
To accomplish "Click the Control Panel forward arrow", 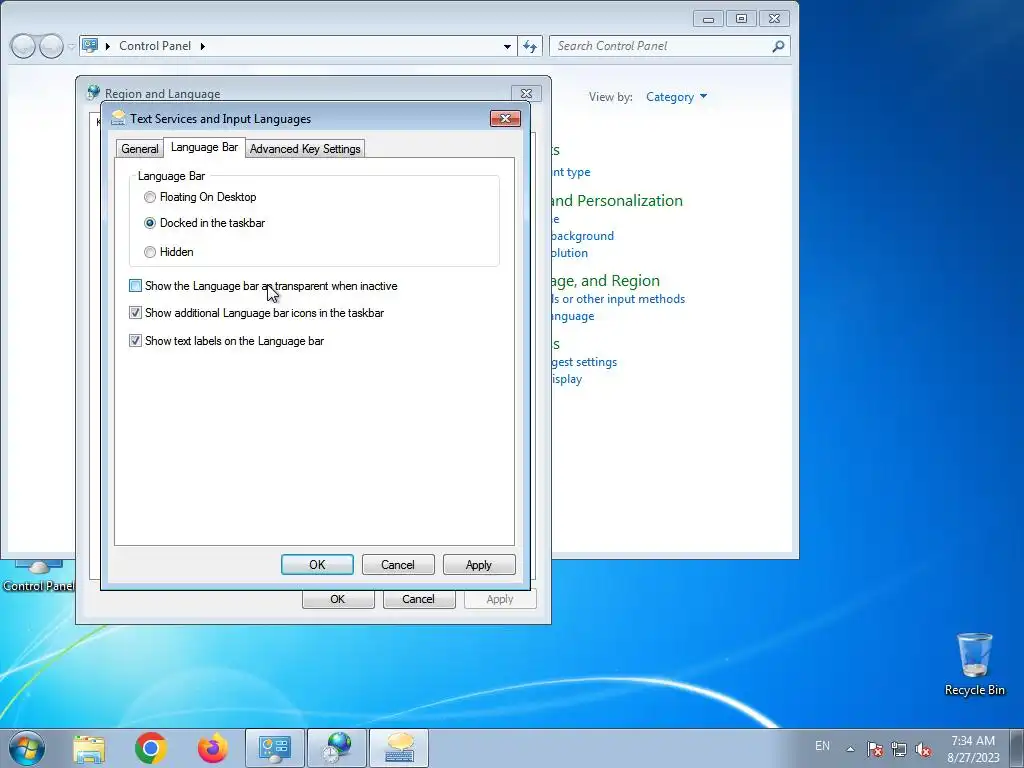I will click(51, 46).
